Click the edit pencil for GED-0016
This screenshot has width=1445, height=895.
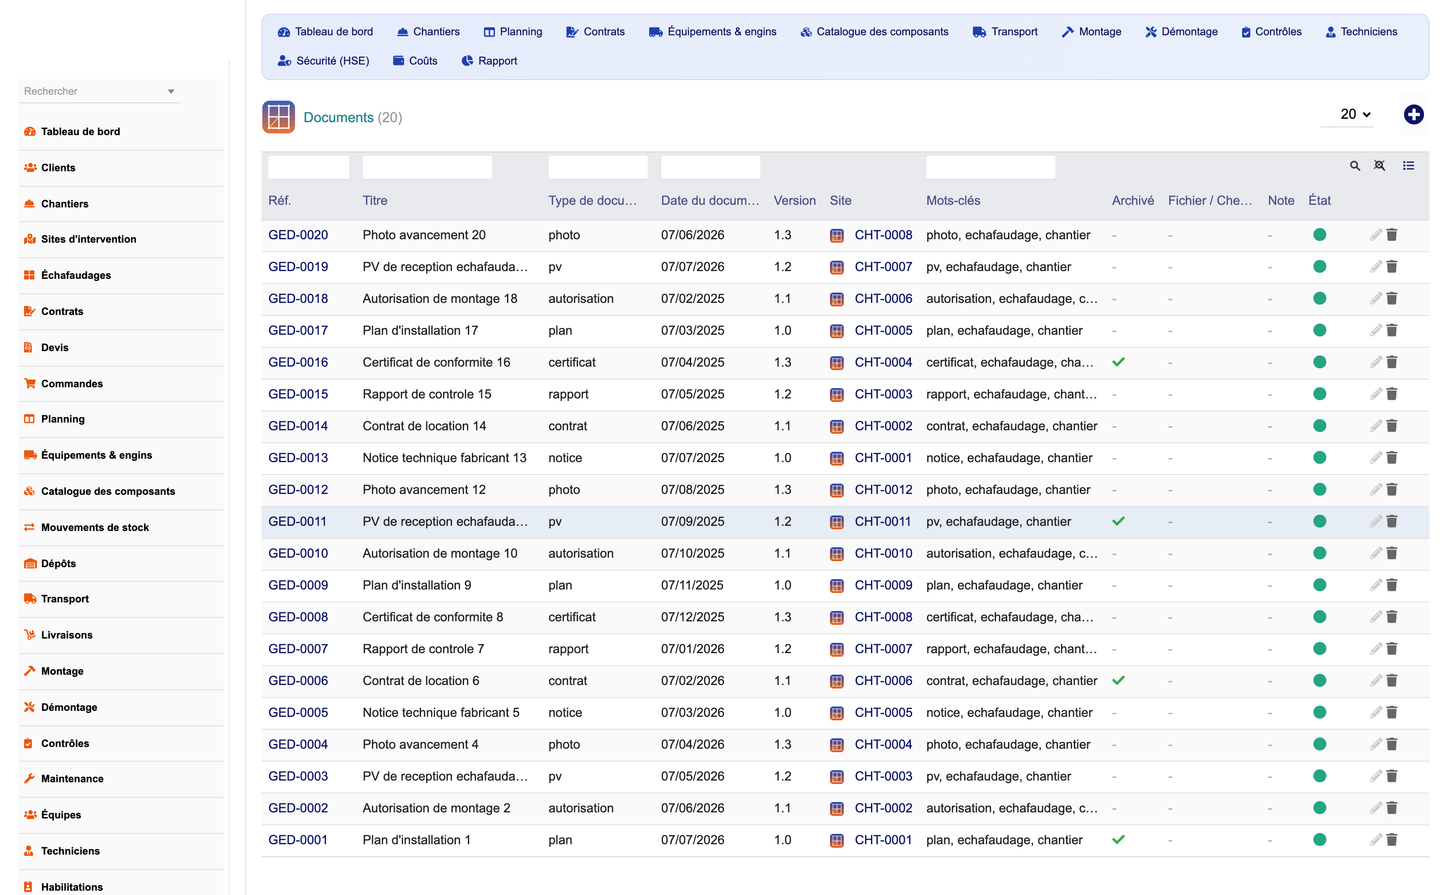1376,362
